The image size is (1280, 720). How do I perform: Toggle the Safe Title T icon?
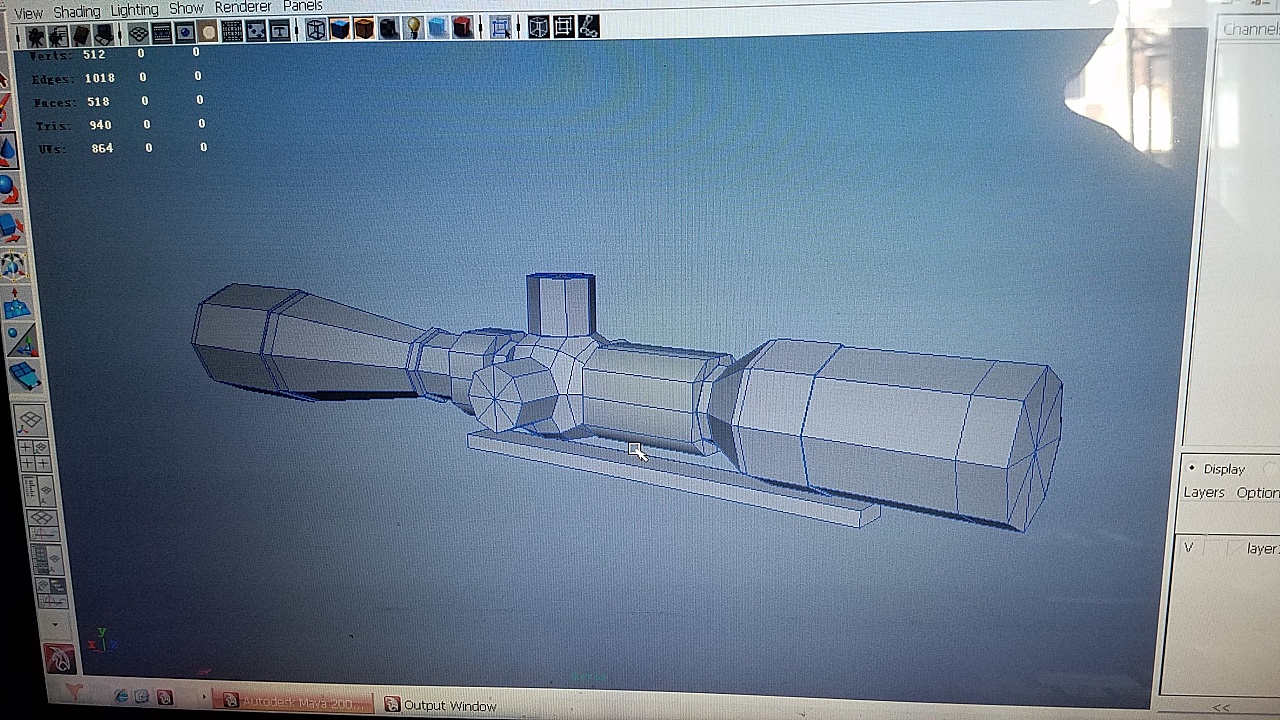click(x=280, y=31)
